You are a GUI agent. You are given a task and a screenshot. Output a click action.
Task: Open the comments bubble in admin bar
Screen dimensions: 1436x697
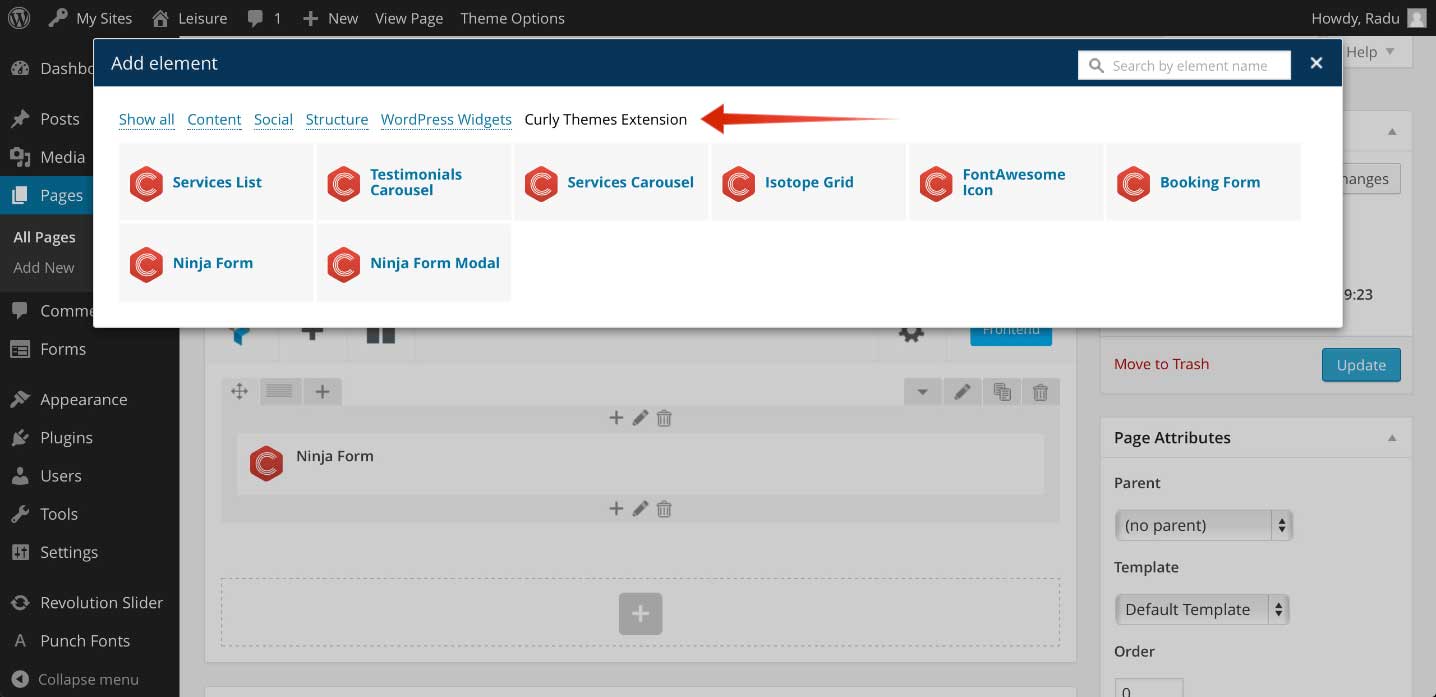coord(263,18)
